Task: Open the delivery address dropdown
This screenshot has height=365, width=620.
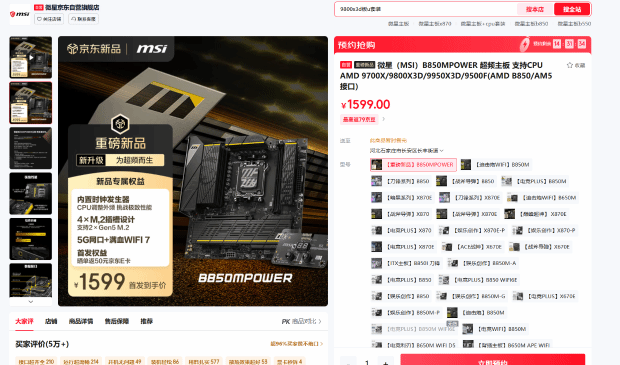Action: [x=406, y=150]
